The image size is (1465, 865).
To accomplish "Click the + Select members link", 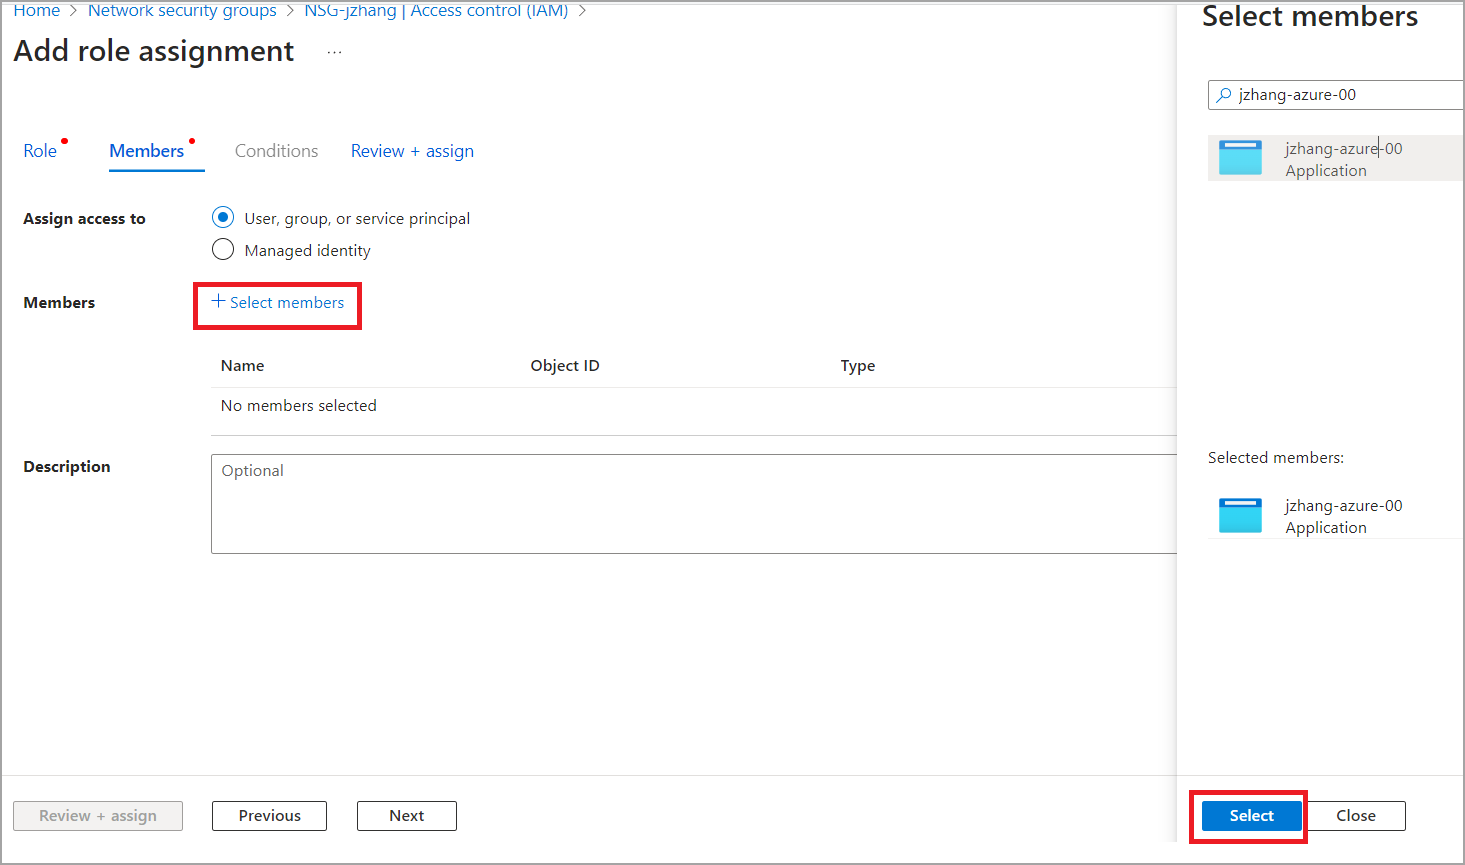I will pyautogui.click(x=278, y=303).
